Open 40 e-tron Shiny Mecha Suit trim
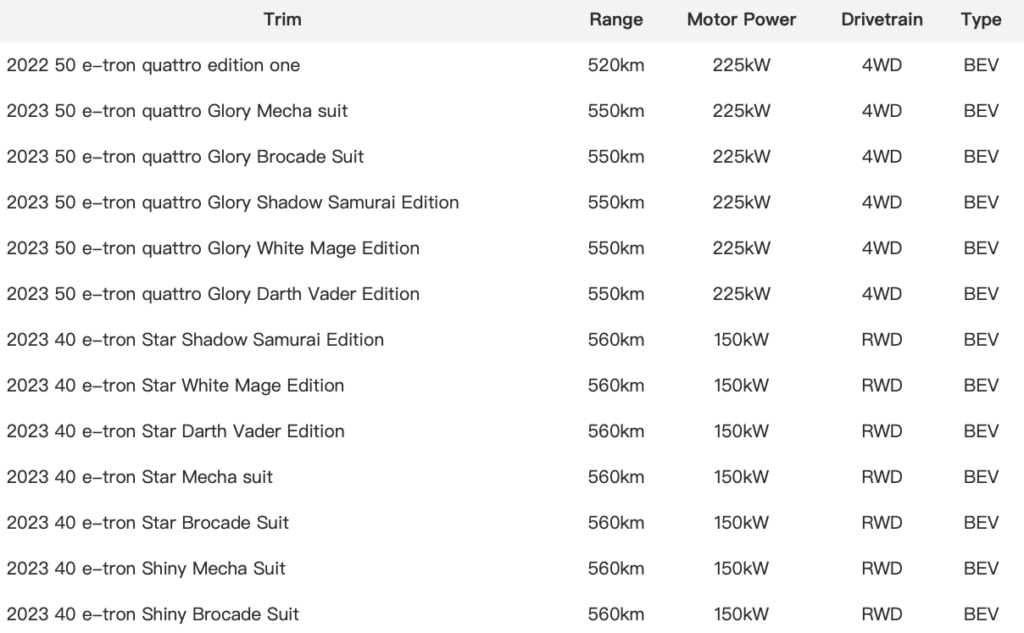Viewport: 1024px width, 633px height. coord(146,568)
